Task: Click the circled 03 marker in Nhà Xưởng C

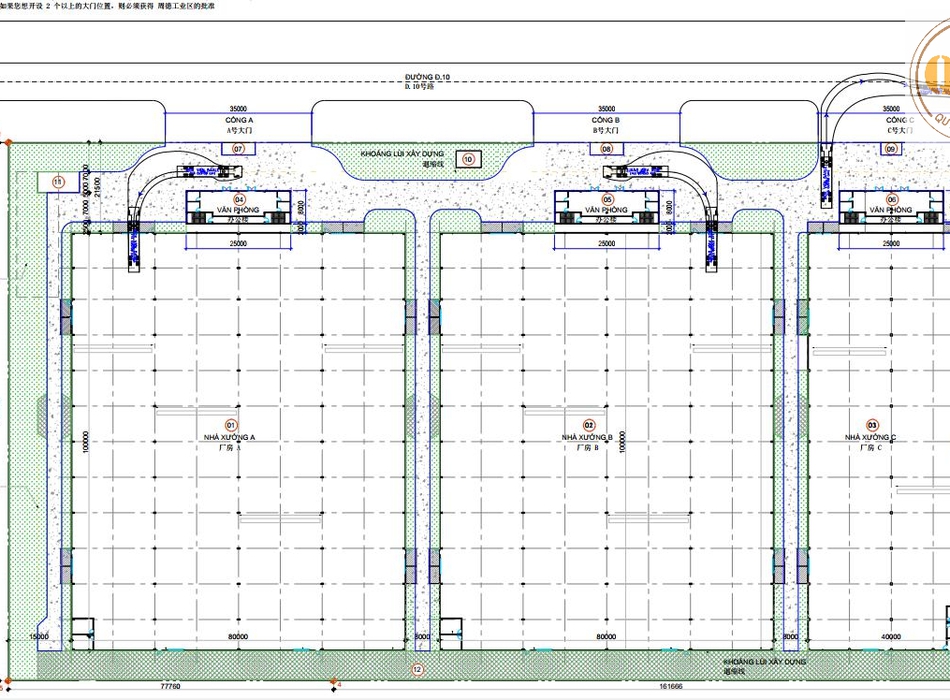Action: (872, 425)
